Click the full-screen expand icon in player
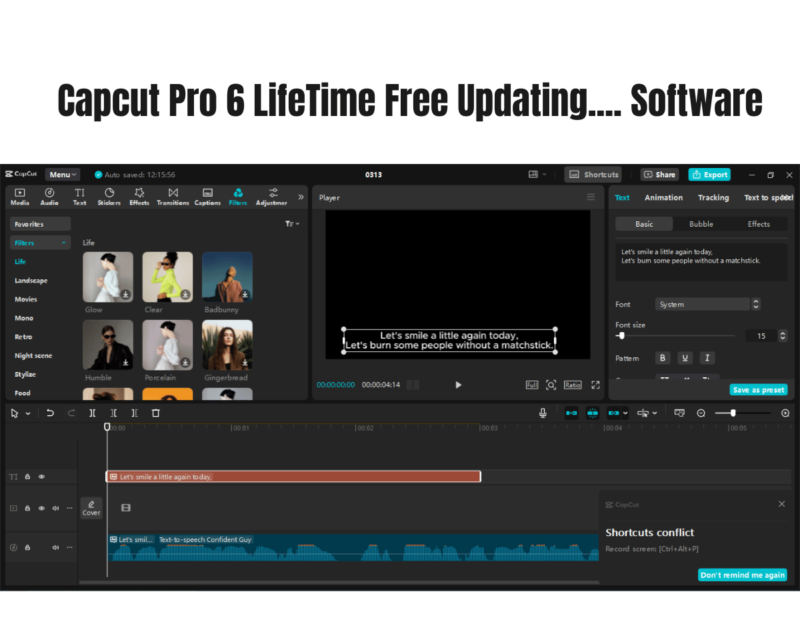Screen dimensions: 800x640 (x=595, y=385)
